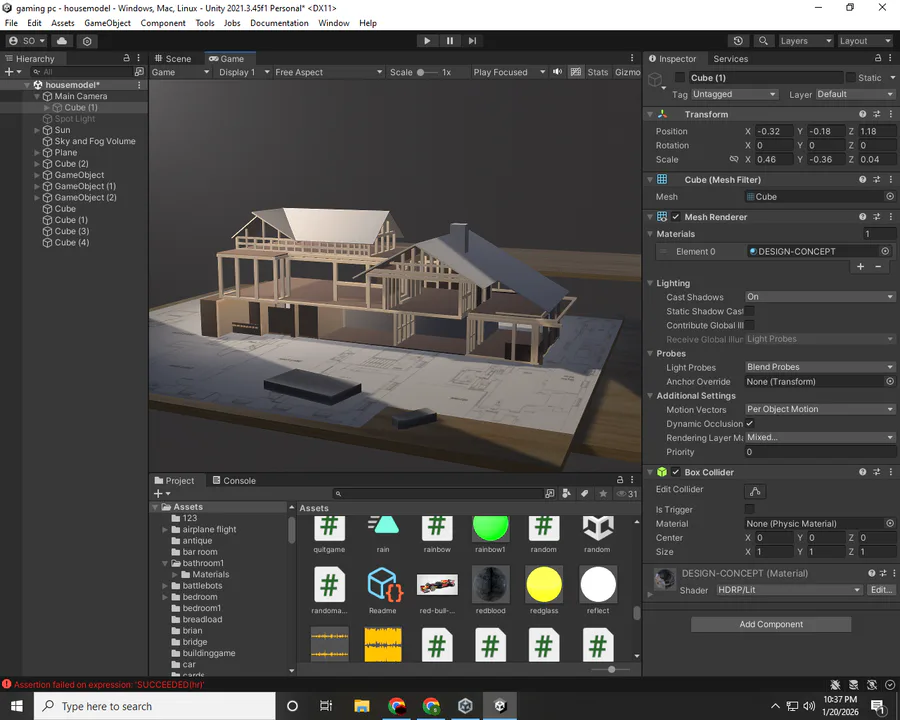Screen dimensions: 900x720
Task: Open the Unity app on the taskbar
Action: (x=501, y=706)
